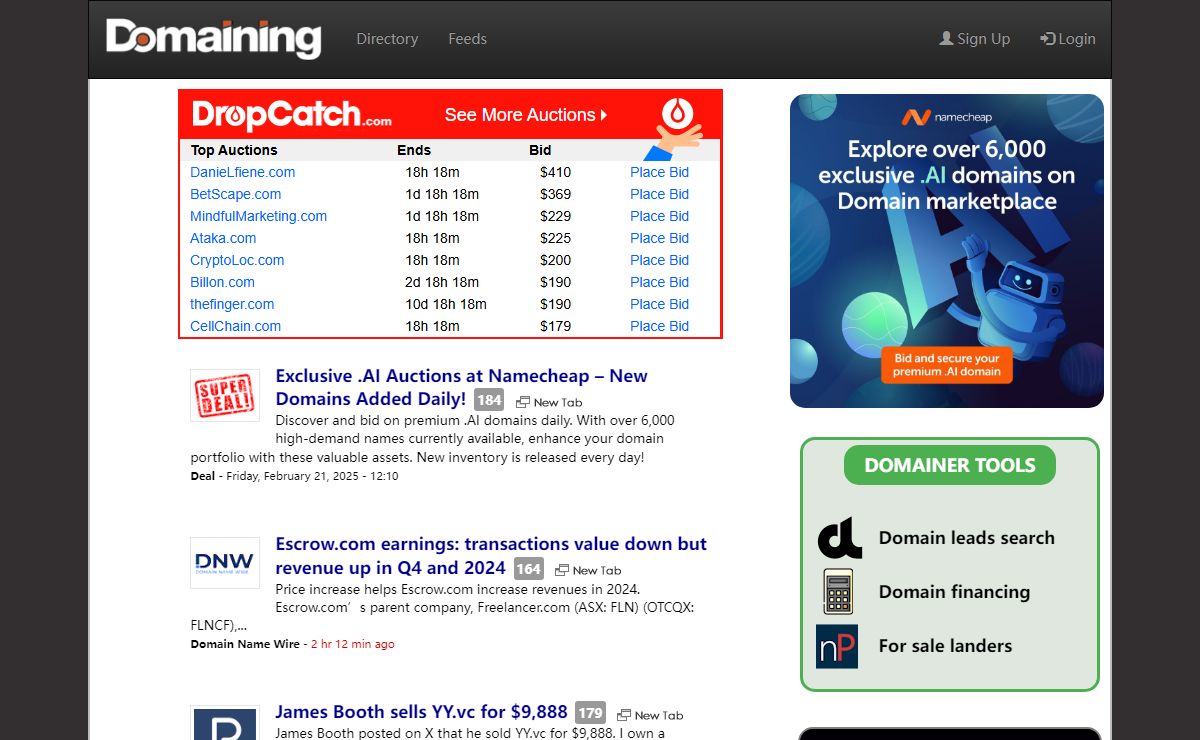Open BetScape.com auction

[235, 194]
